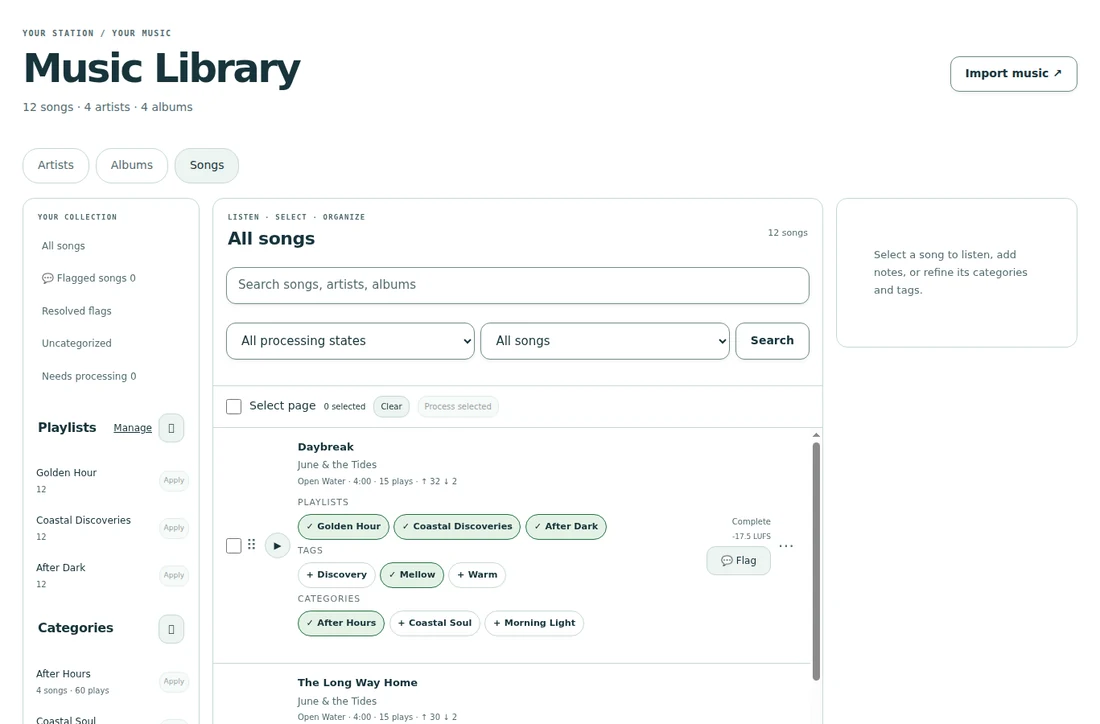Toggle After Dark playlist chip on Daybreak

565,526
